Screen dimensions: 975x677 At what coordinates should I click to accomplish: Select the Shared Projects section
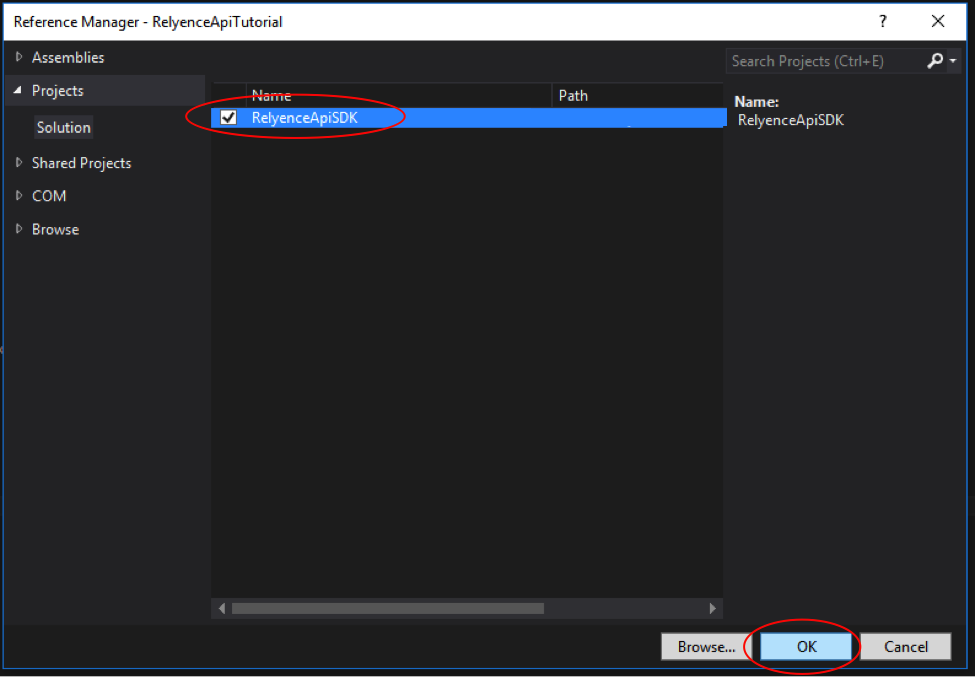(x=81, y=163)
